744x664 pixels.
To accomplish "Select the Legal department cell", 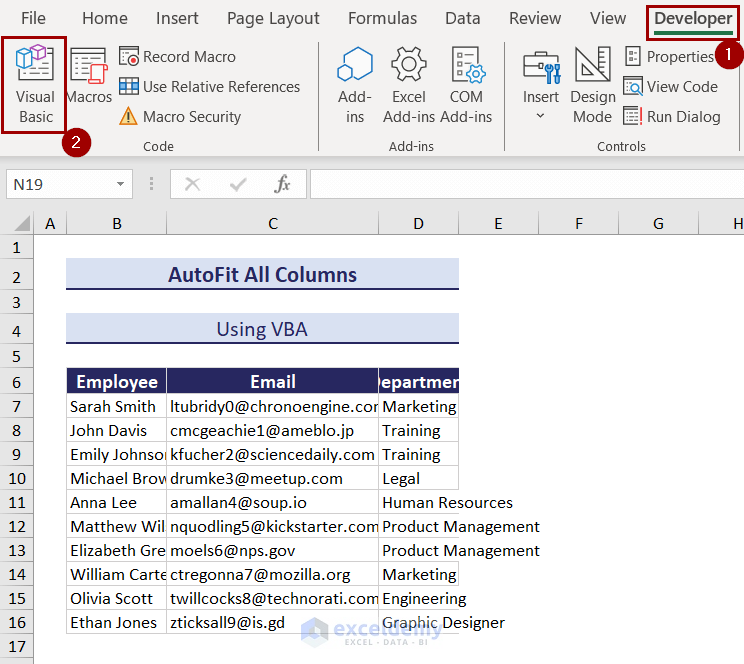I will point(419,478).
